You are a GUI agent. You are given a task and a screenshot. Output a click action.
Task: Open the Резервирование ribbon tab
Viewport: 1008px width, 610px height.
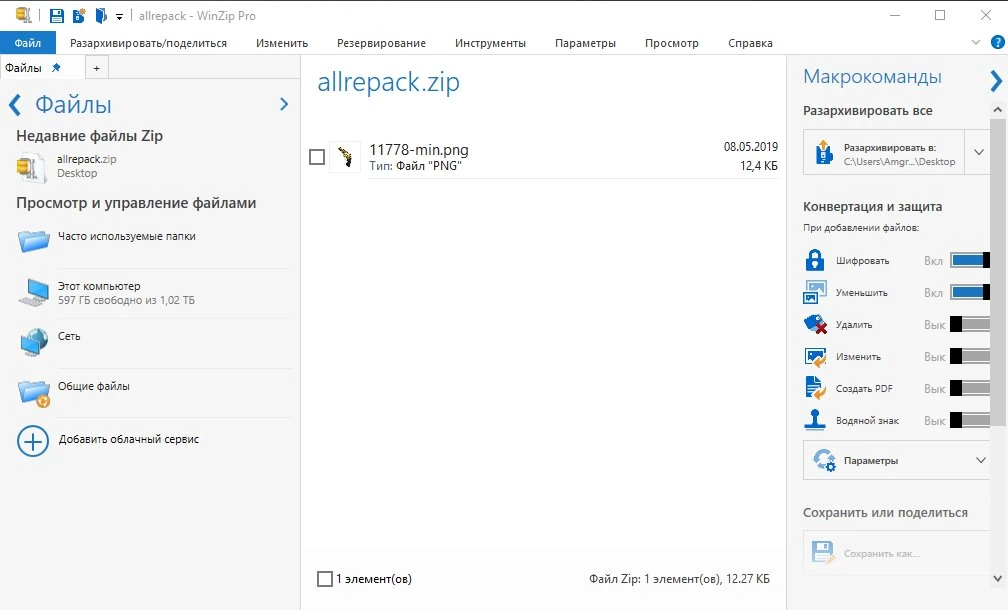point(381,43)
